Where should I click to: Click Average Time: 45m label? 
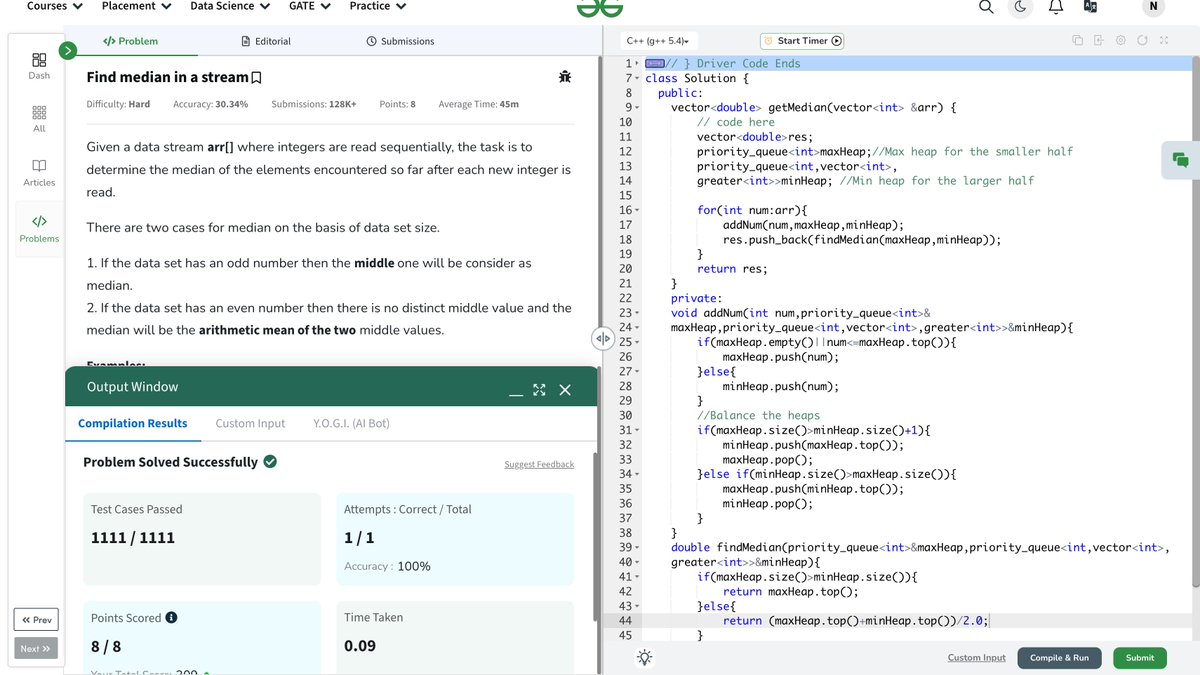478,104
